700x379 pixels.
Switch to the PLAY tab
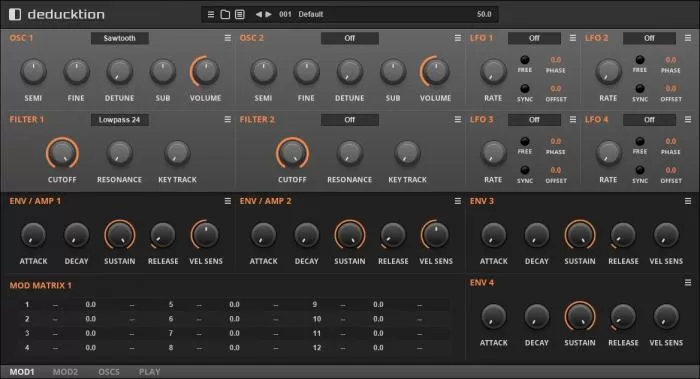click(150, 372)
